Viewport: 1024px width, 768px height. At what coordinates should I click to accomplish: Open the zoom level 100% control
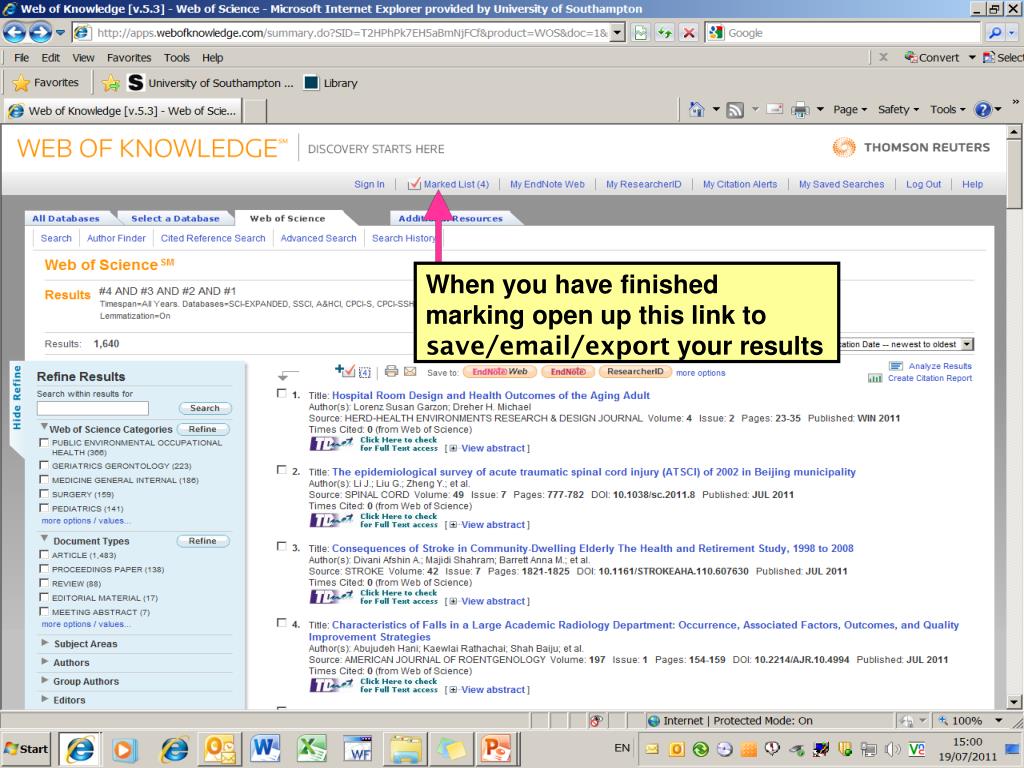click(970, 720)
